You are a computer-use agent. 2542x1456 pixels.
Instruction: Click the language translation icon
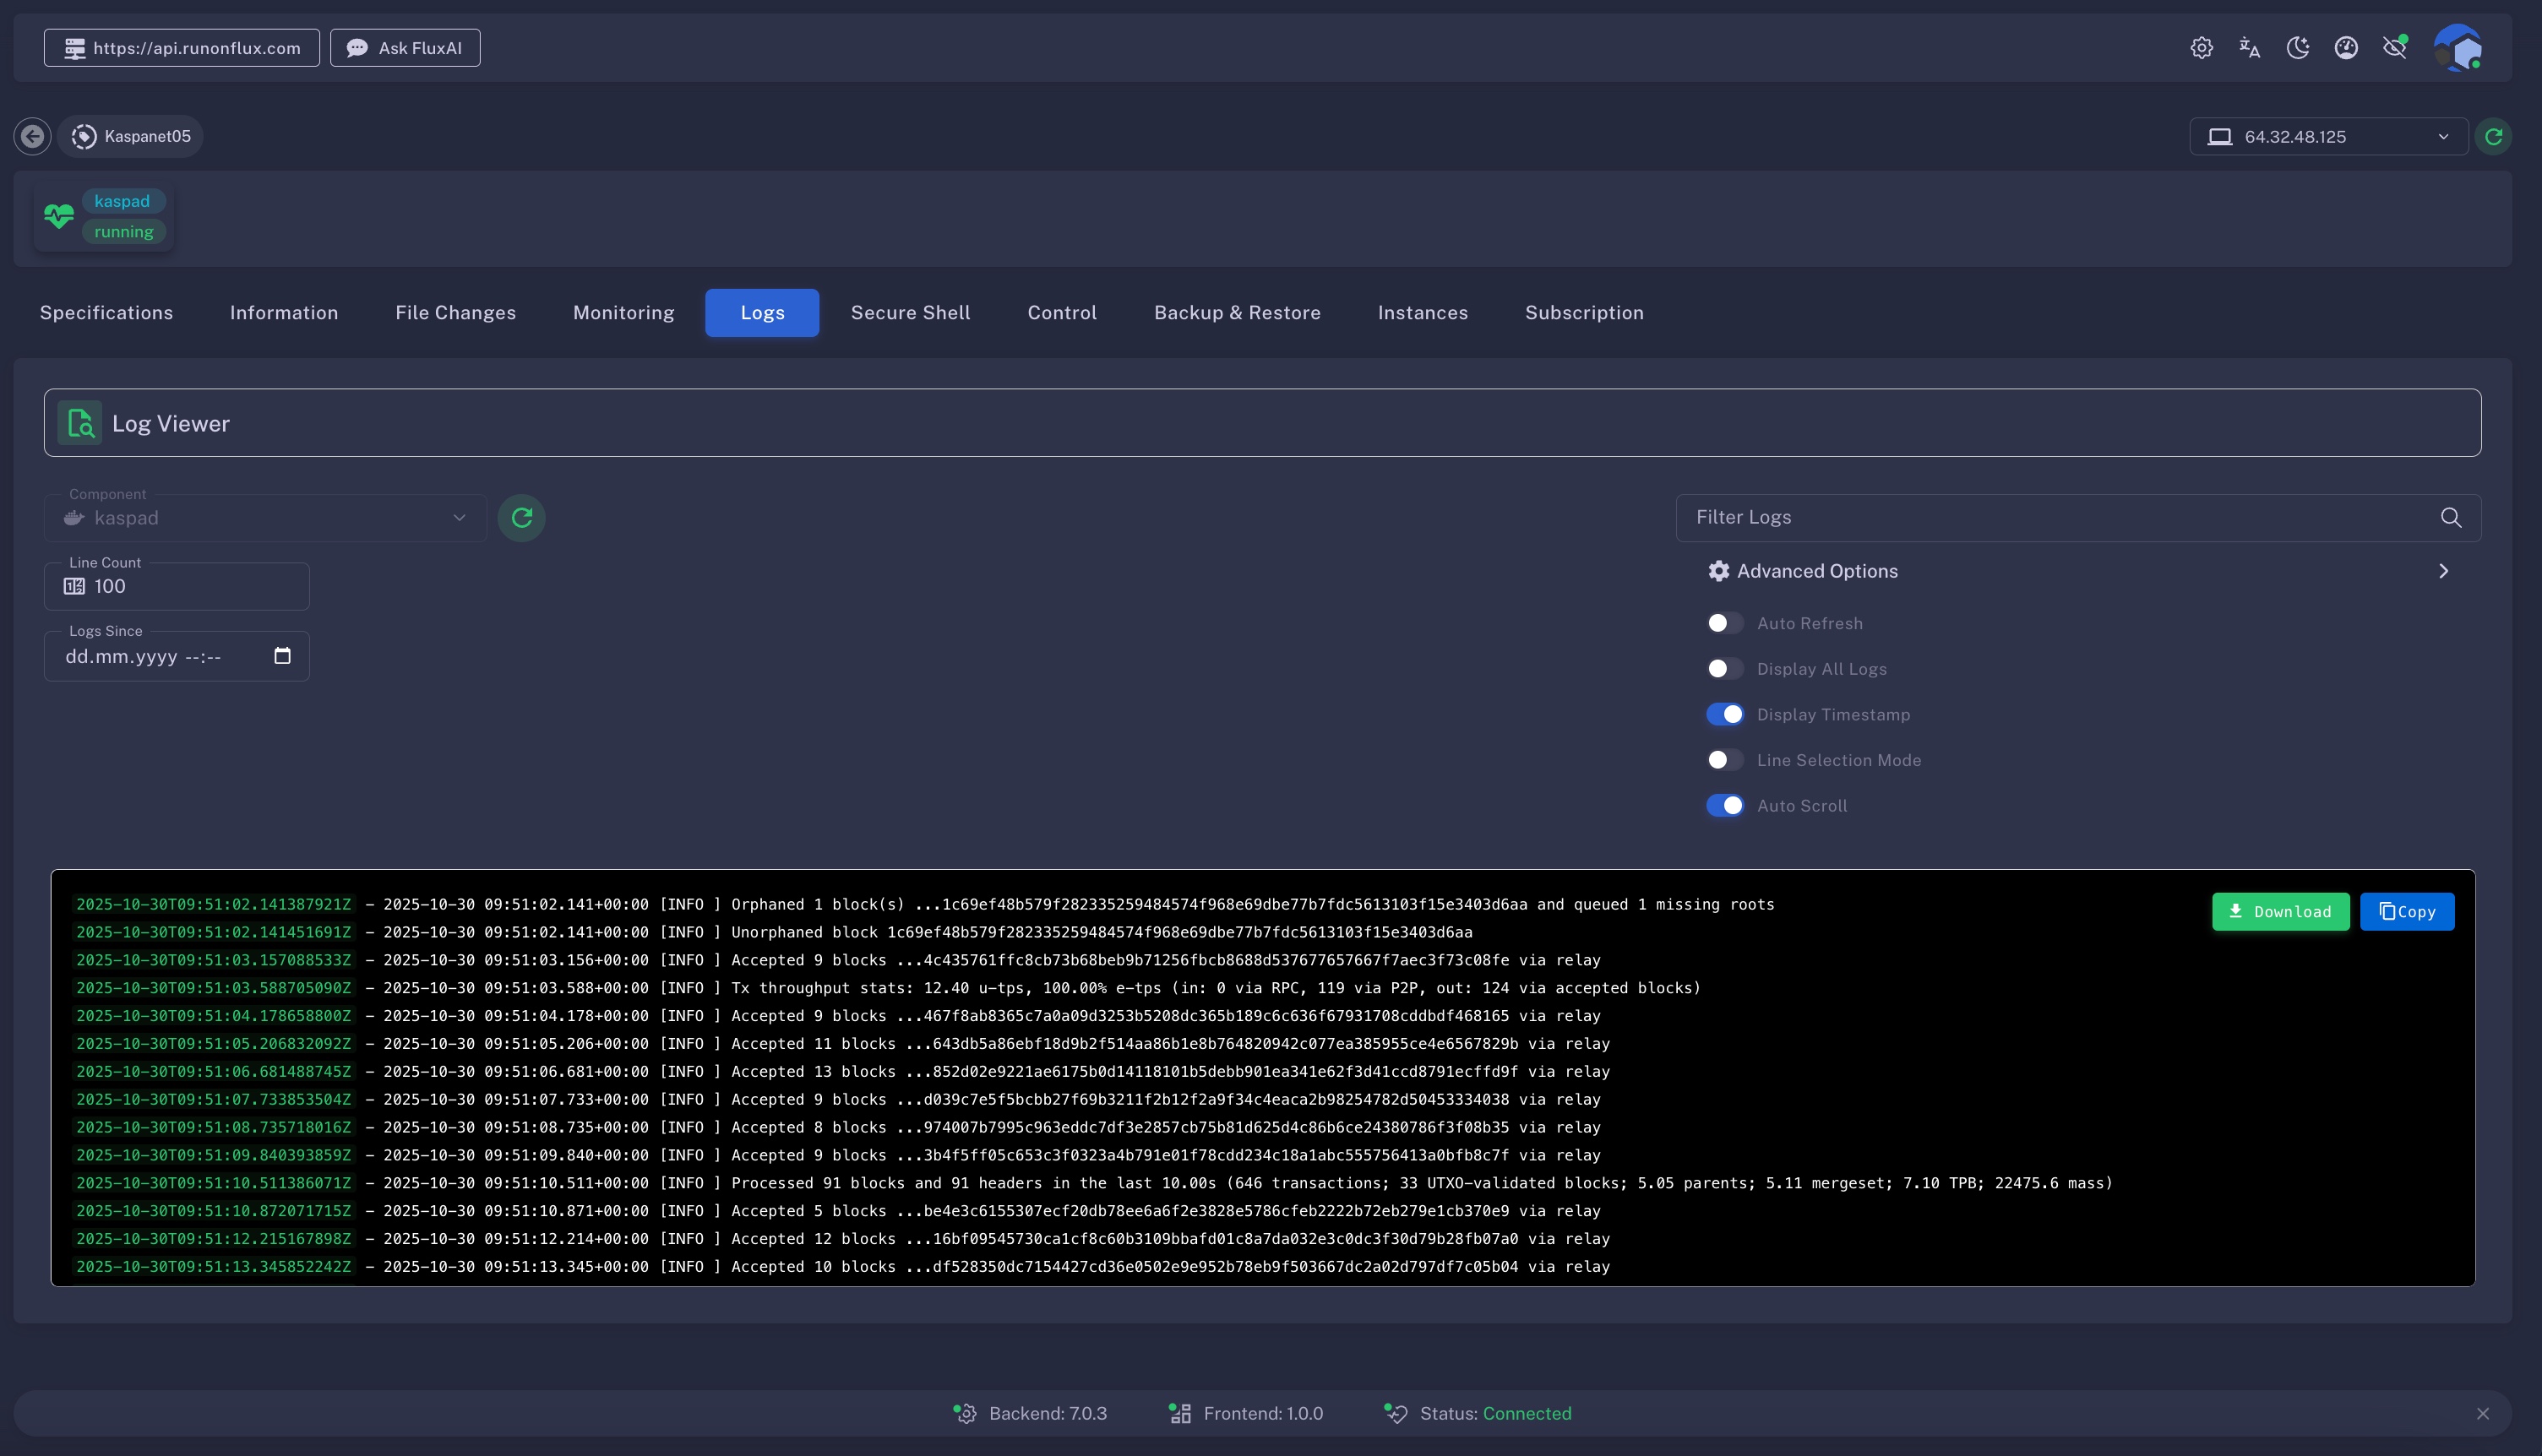tap(2249, 48)
